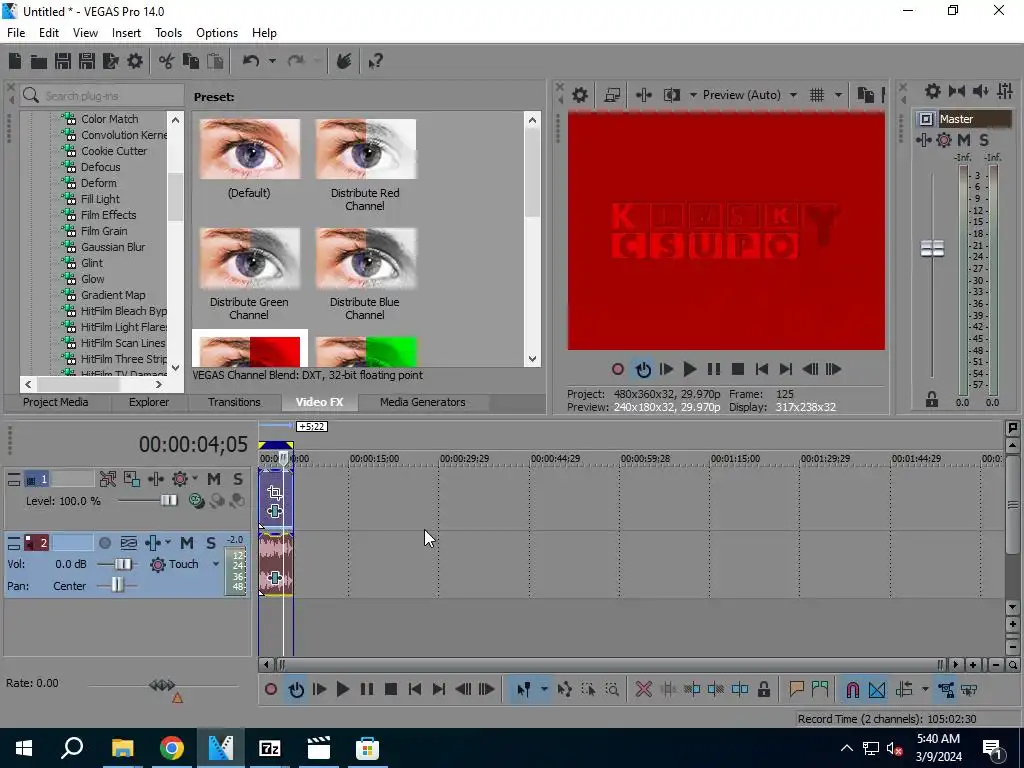Click the master FX icon in Master bus

[x=923, y=140]
